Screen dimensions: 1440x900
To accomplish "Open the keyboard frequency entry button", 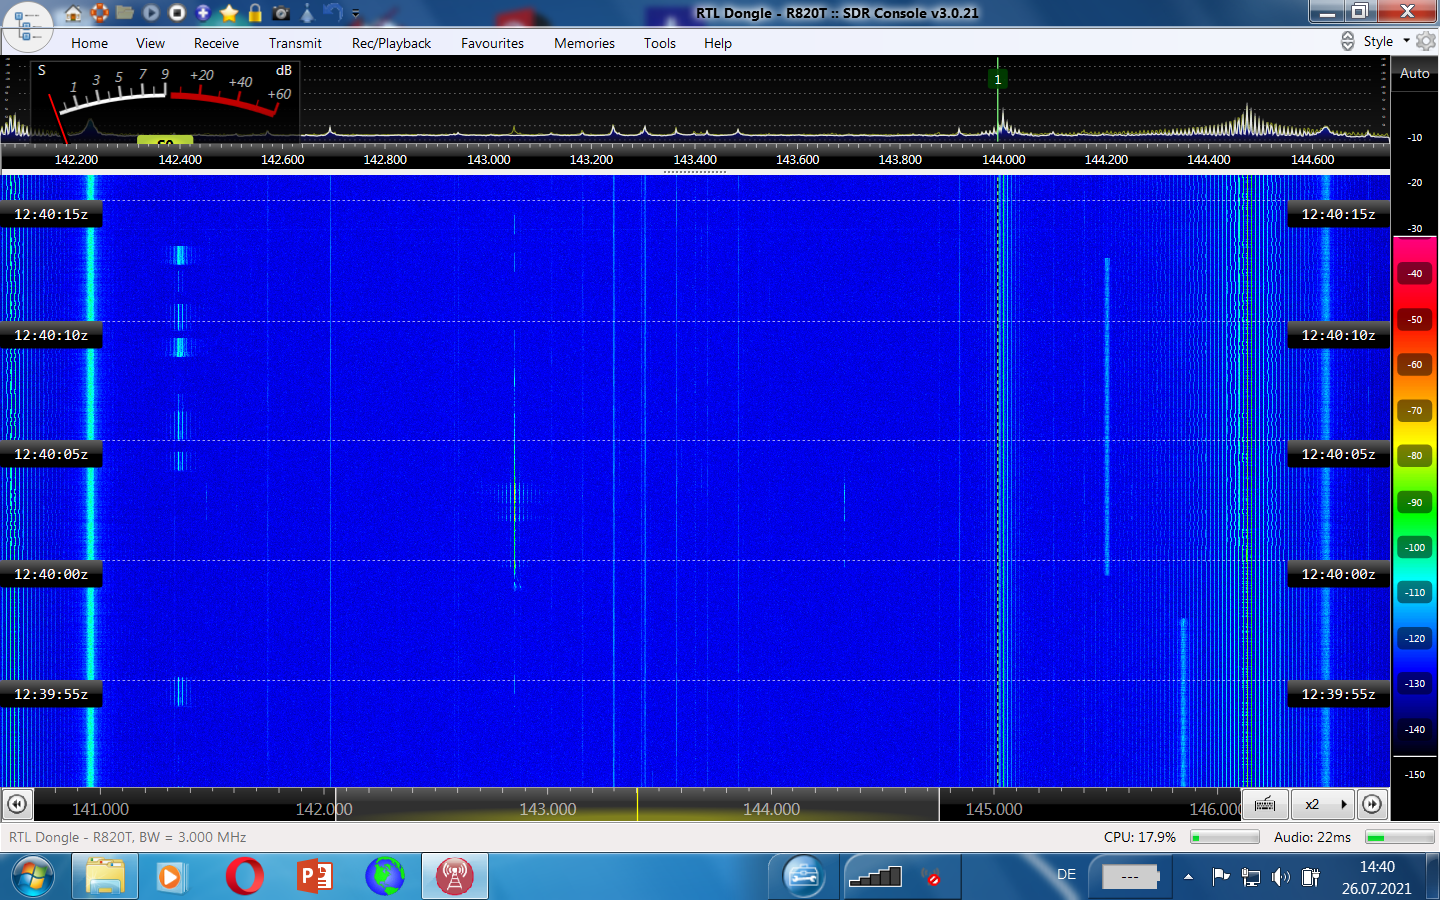I will tap(1265, 804).
